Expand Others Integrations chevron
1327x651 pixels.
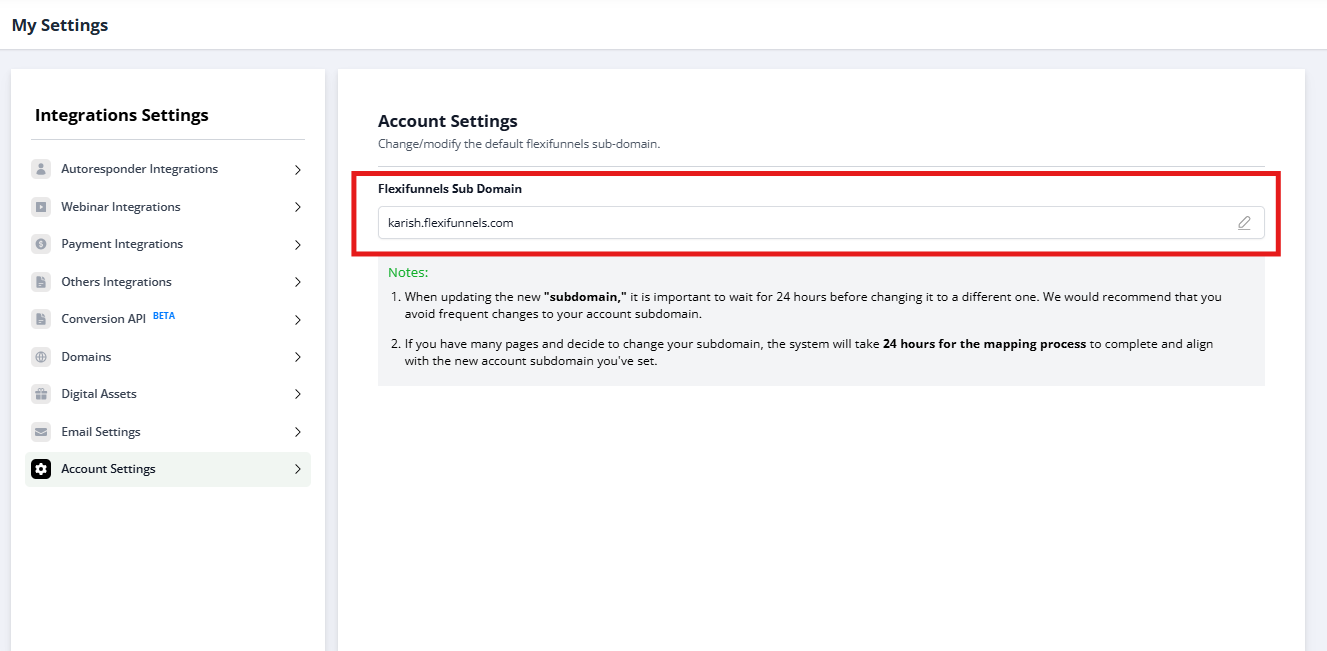[x=298, y=282]
